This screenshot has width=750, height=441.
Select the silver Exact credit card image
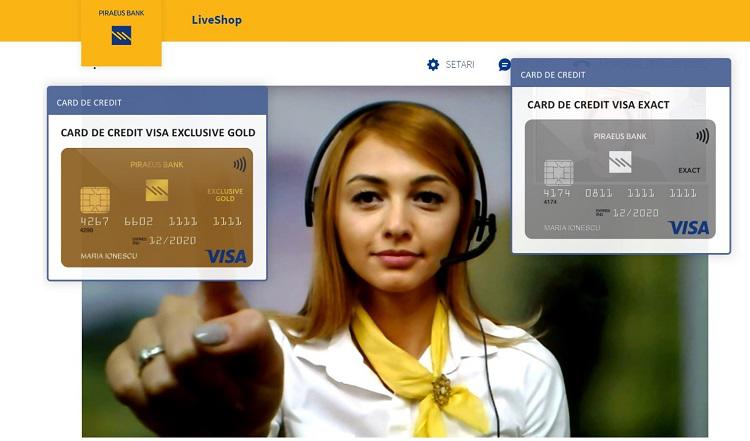pyautogui.click(x=620, y=180)
